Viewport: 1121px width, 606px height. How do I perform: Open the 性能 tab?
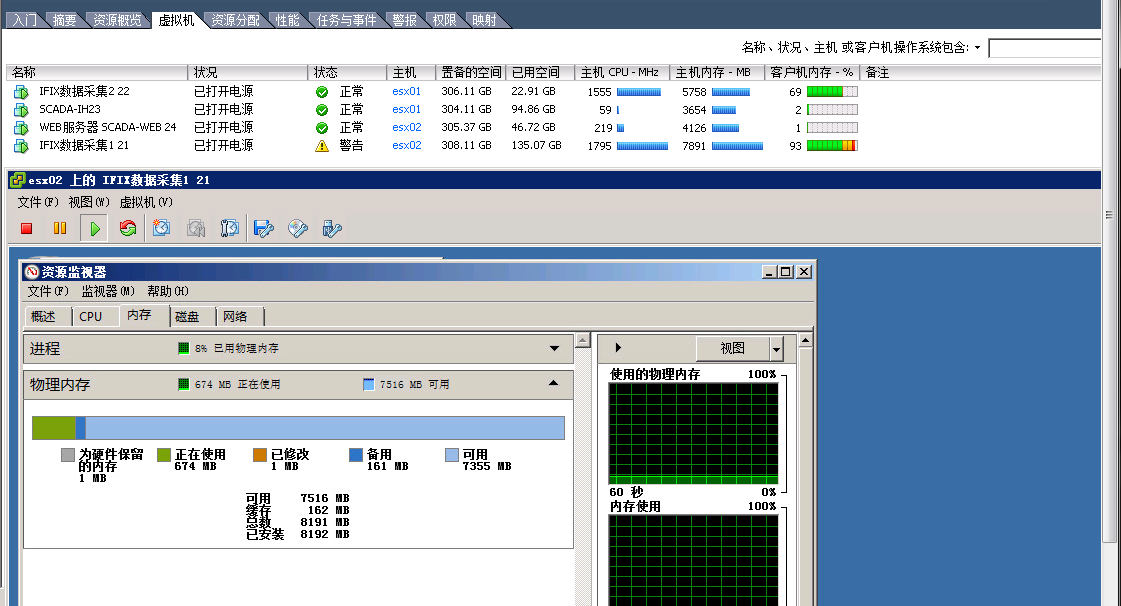click(287, 20)
